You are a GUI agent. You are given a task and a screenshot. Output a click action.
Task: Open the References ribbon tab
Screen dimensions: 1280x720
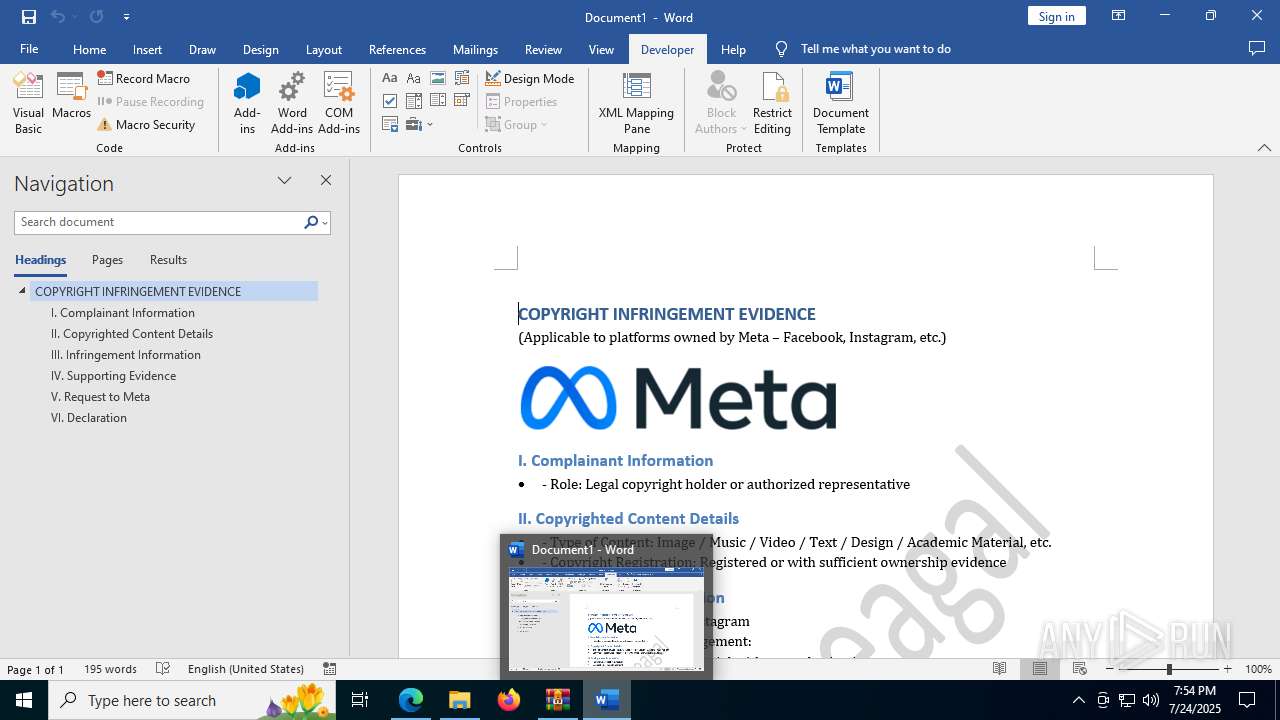(x=397, y=49)
